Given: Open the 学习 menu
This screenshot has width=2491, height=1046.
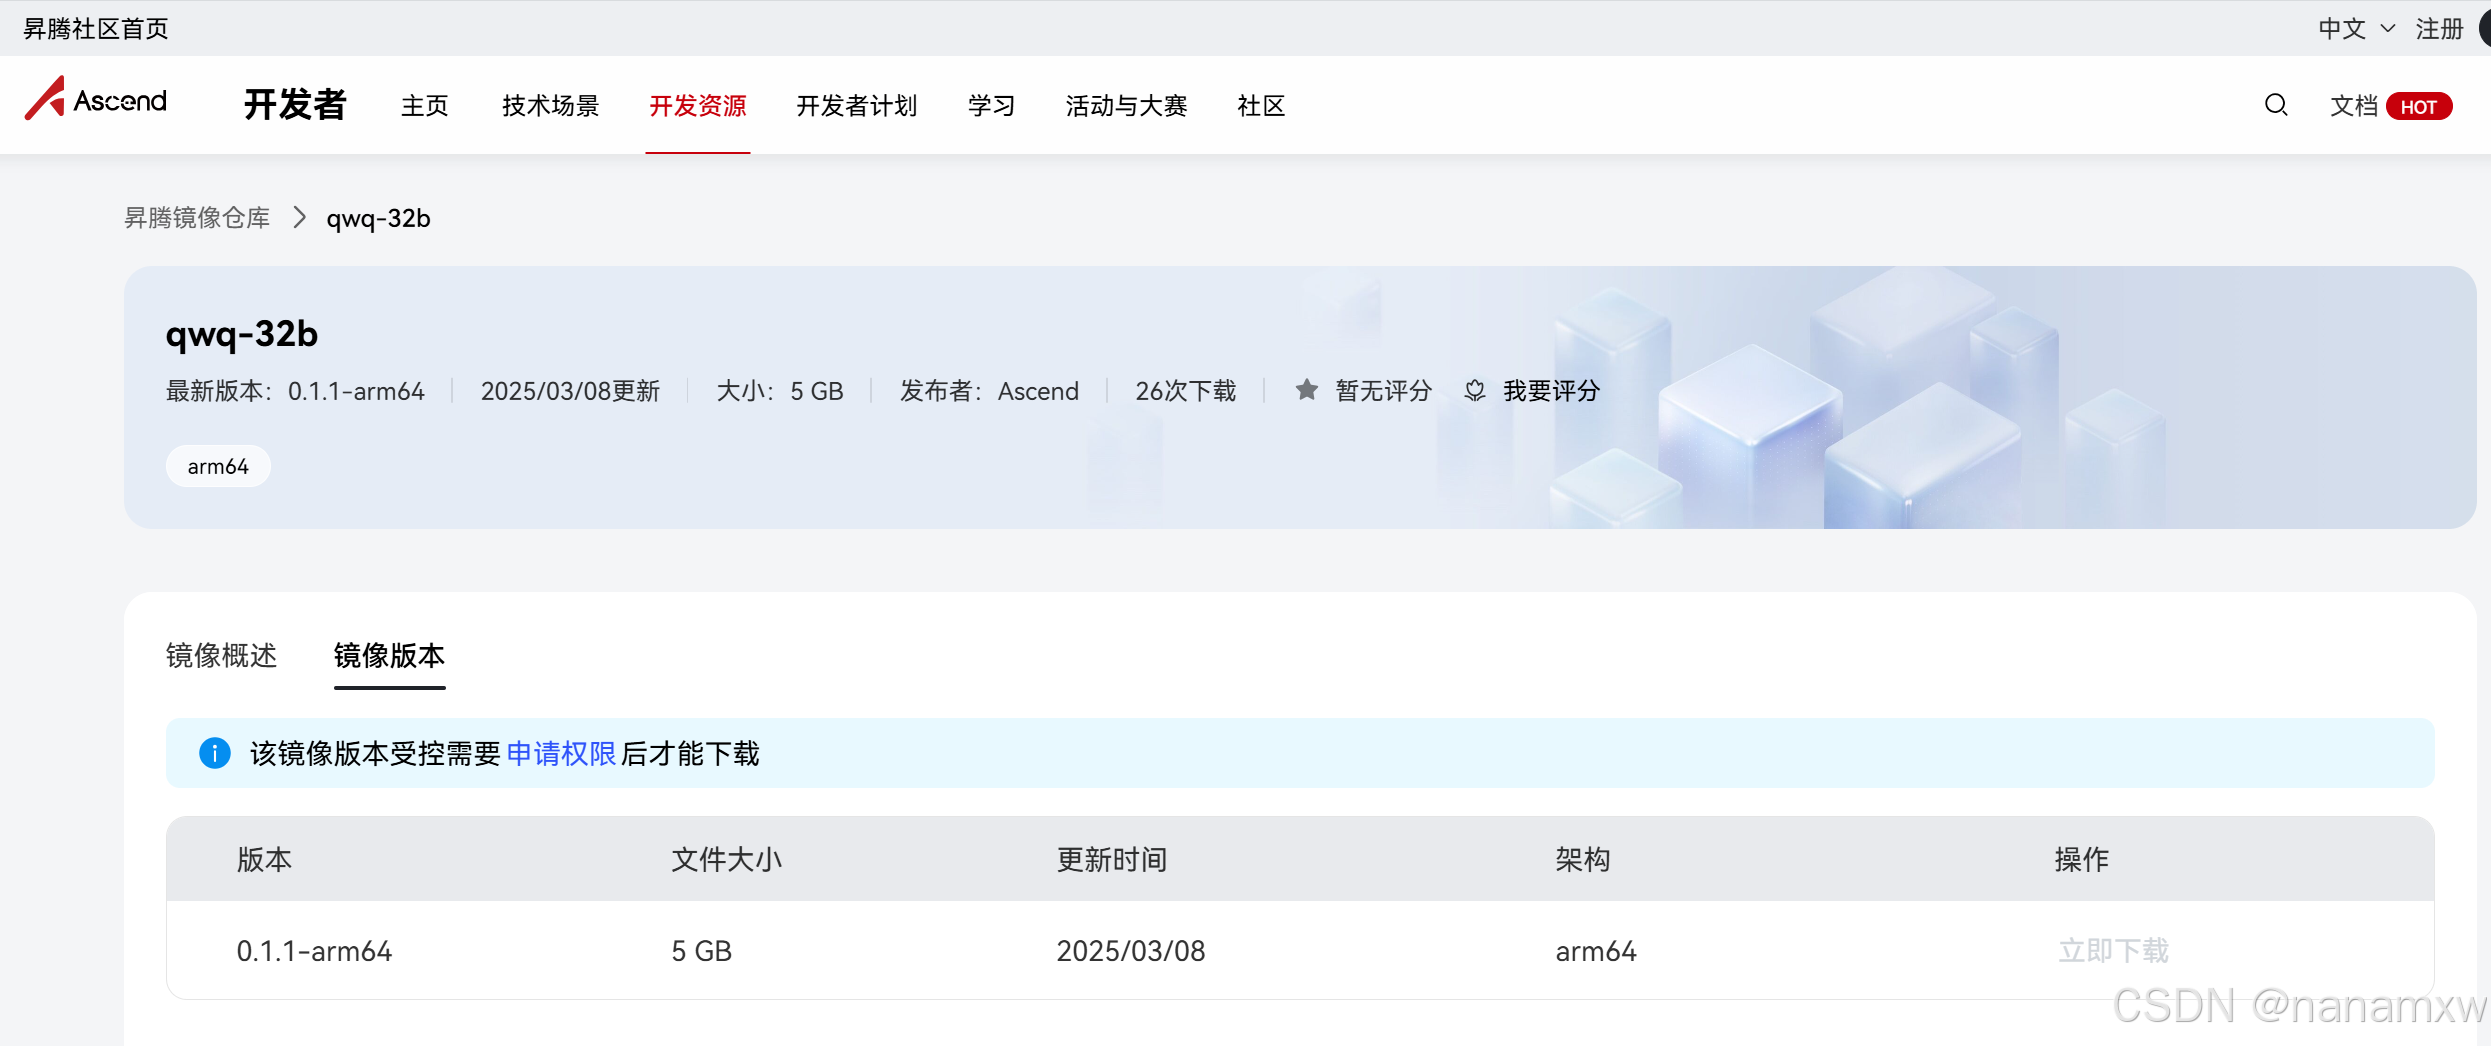Looking at the screenshot, I should click(x=991, y=105).
